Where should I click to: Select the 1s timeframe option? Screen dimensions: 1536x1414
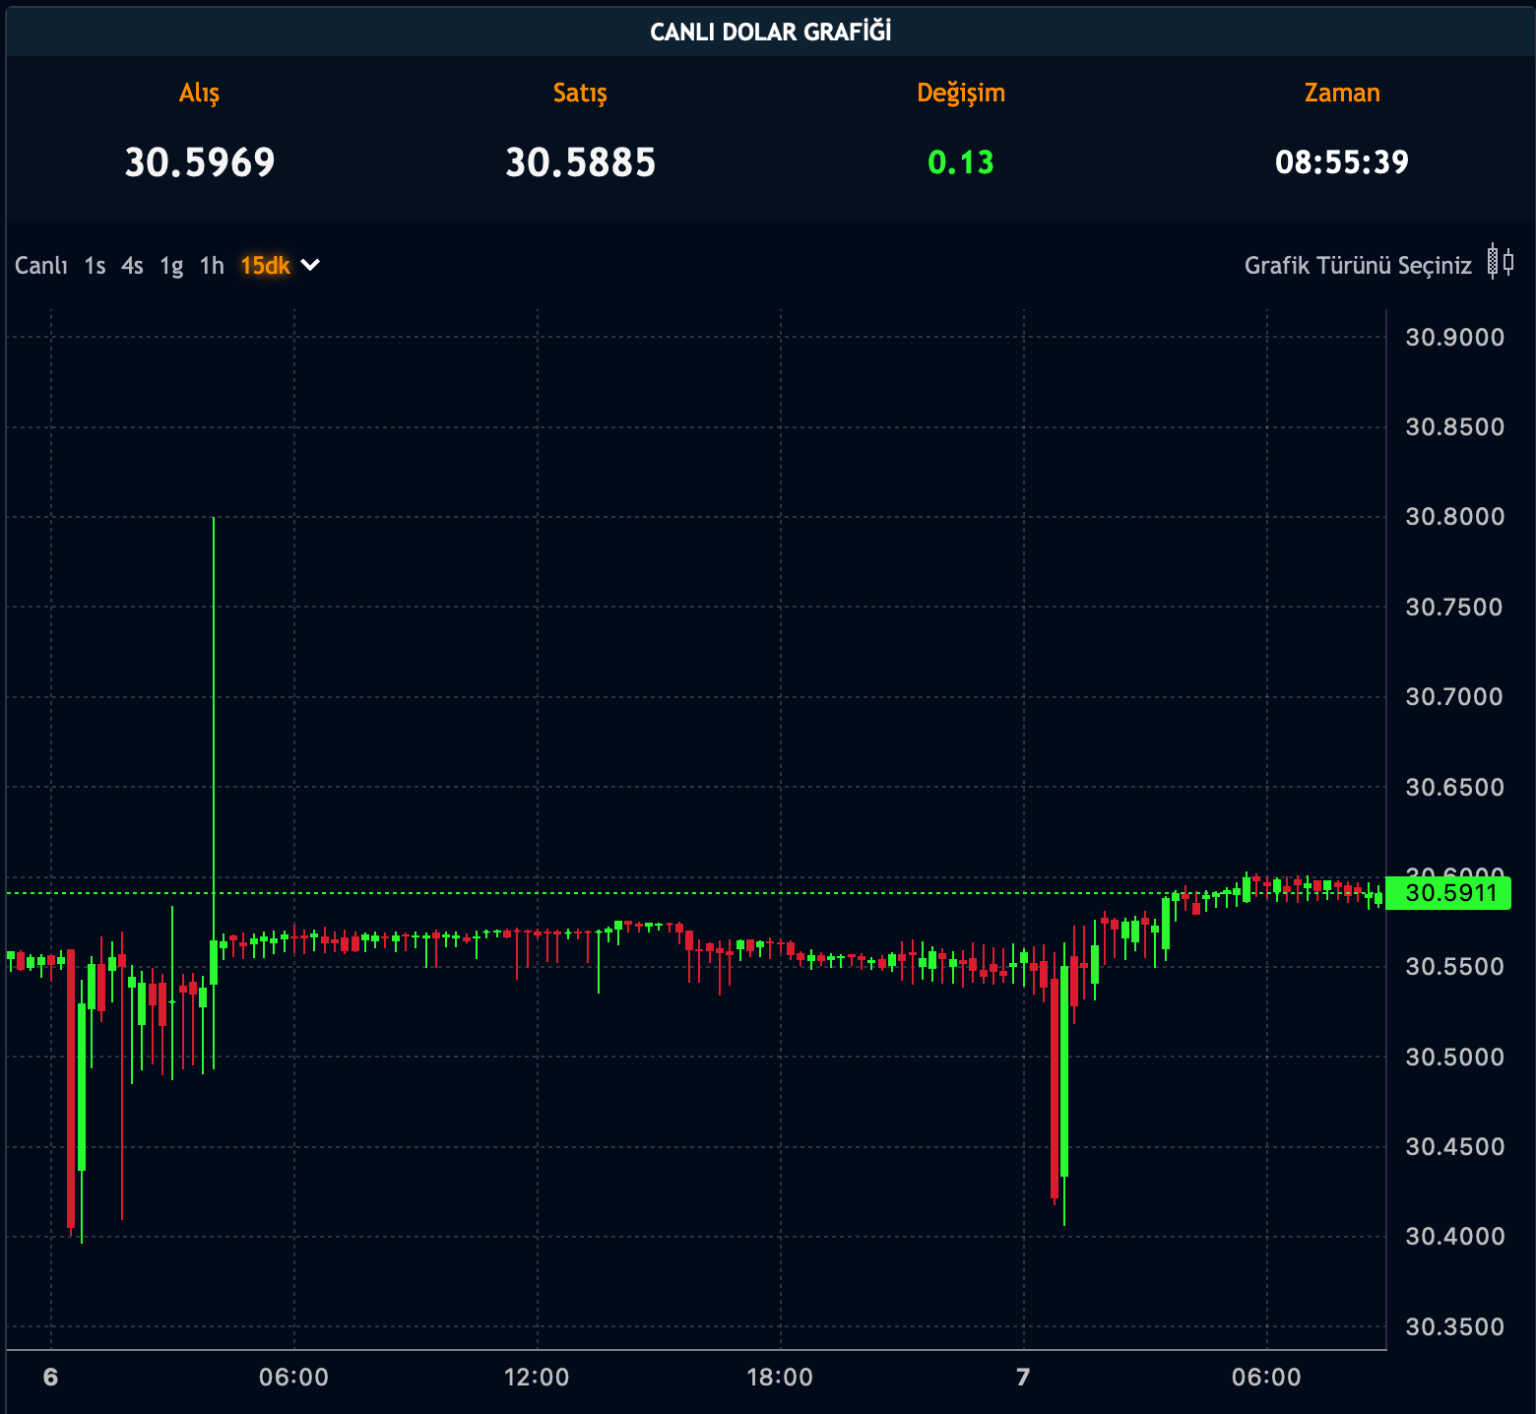pyautogui.click(x=95, y=266)
